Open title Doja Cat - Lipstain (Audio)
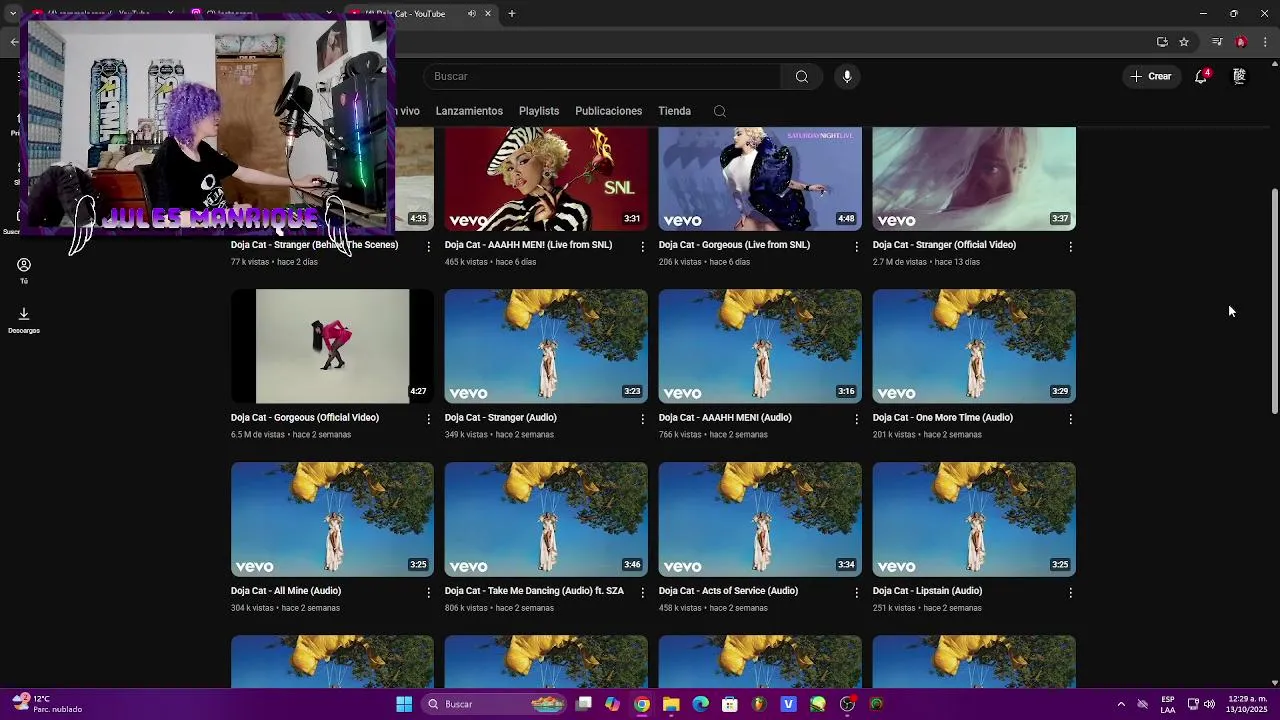The width and height of the screenshot is (1280, 720). (x=927, y=591)
